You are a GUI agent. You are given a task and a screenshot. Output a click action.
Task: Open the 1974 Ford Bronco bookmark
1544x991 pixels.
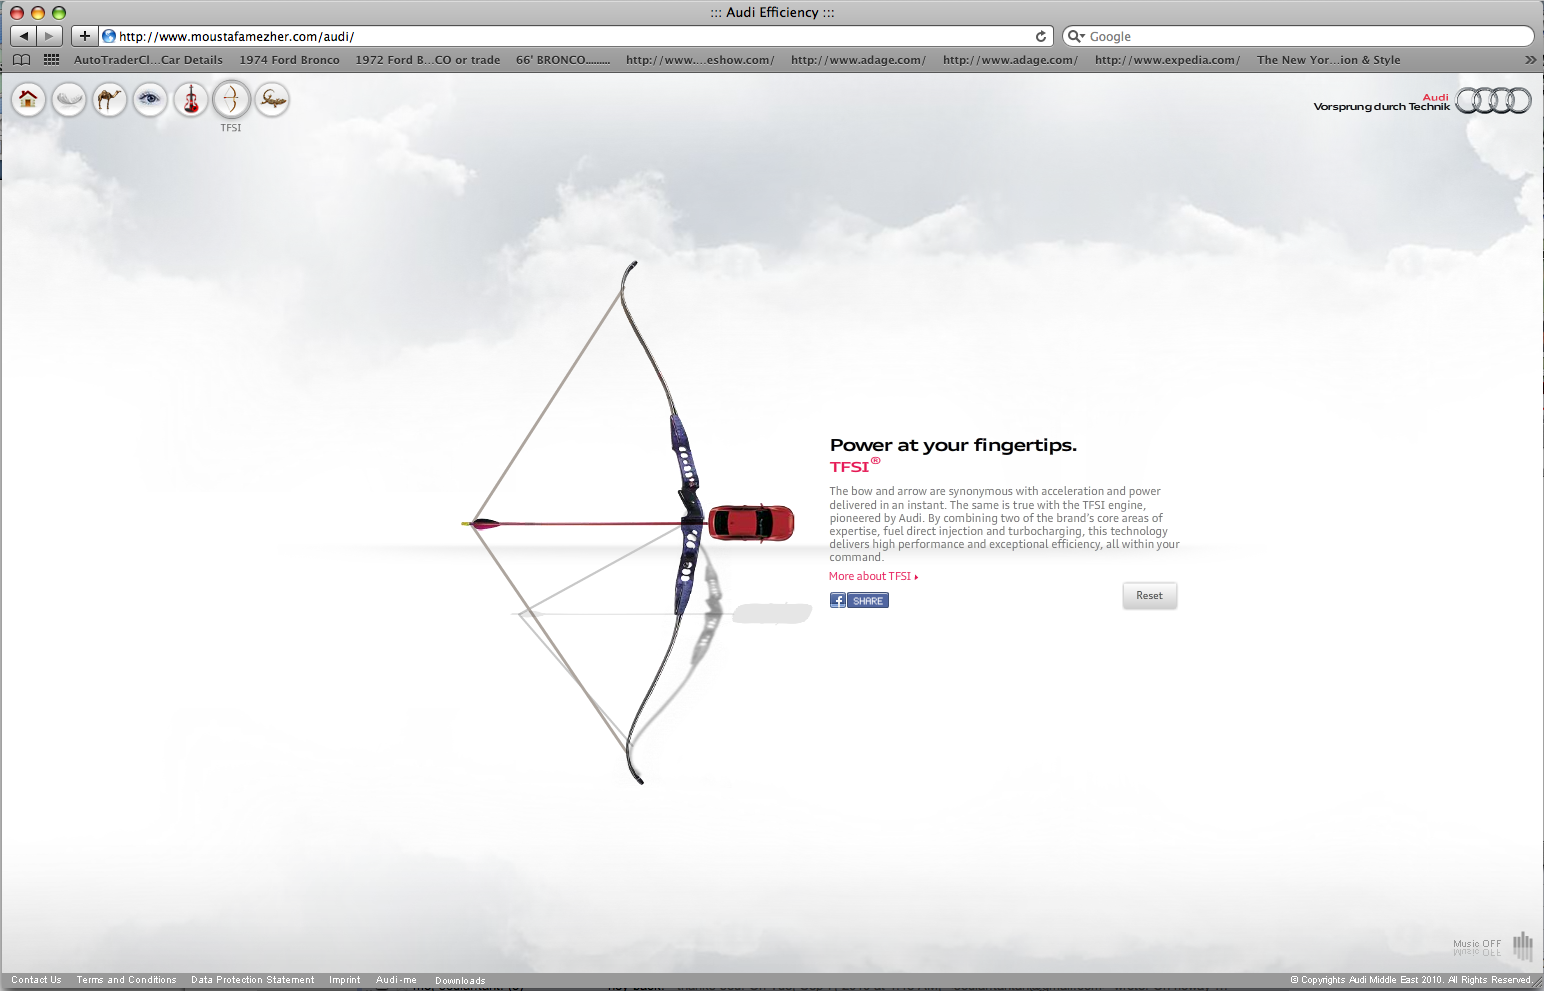tap(289, 60)
